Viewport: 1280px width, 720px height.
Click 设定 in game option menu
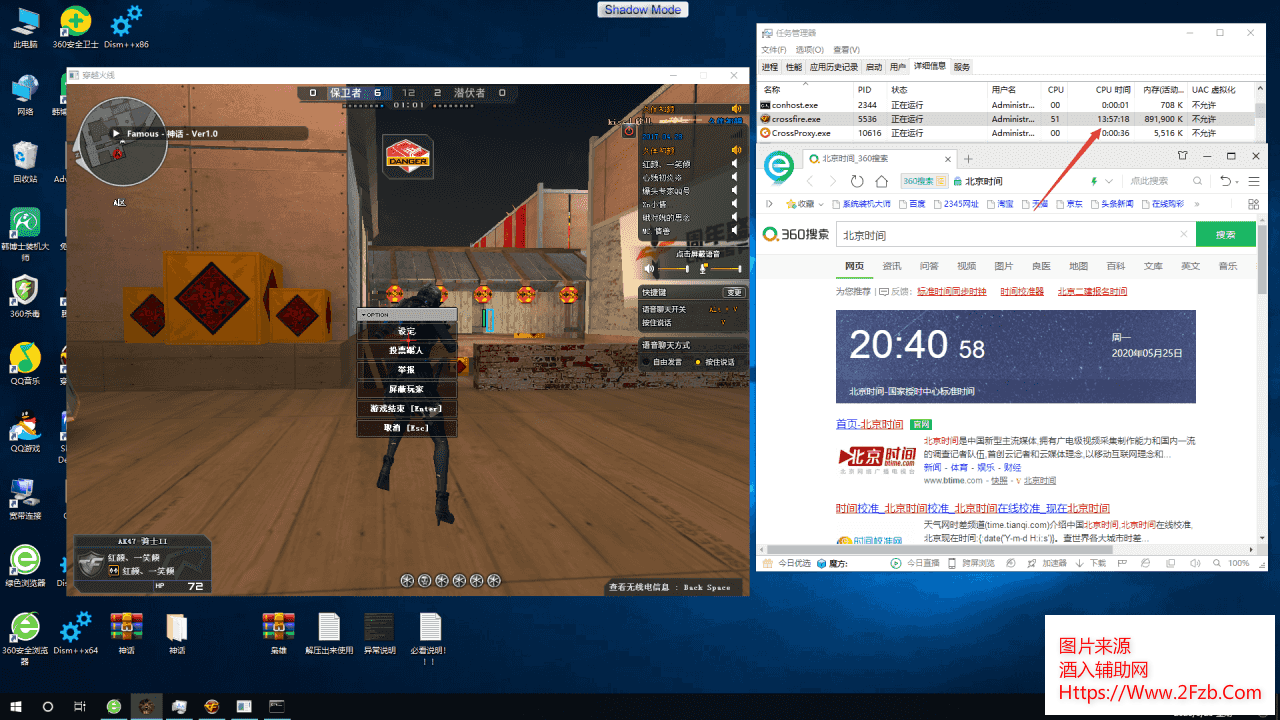[406, 331]
